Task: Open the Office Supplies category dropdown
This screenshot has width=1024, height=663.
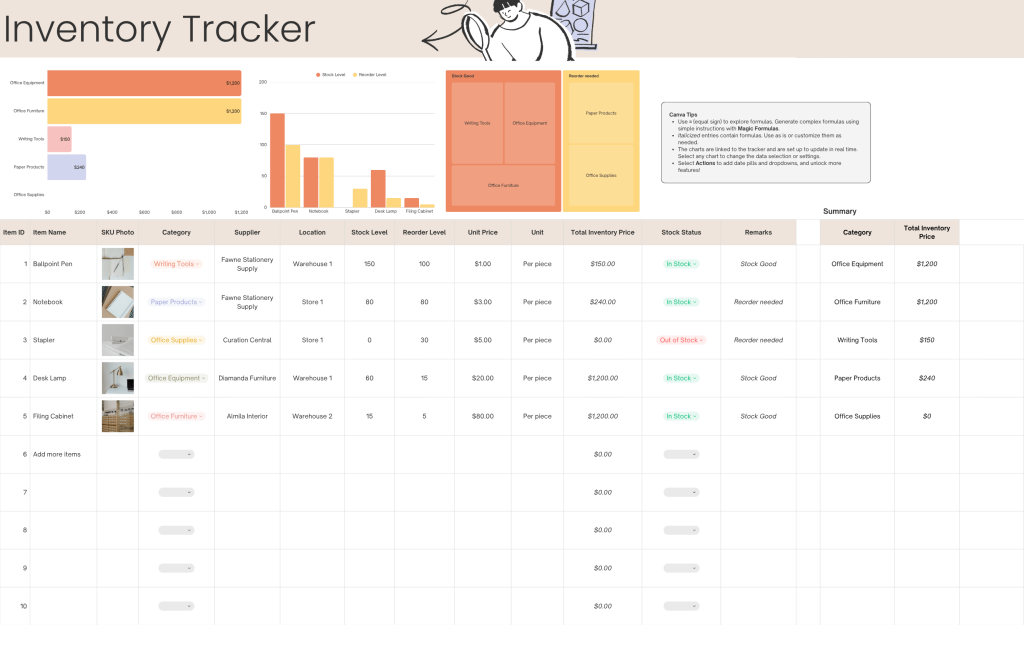Action: point(176,340)
